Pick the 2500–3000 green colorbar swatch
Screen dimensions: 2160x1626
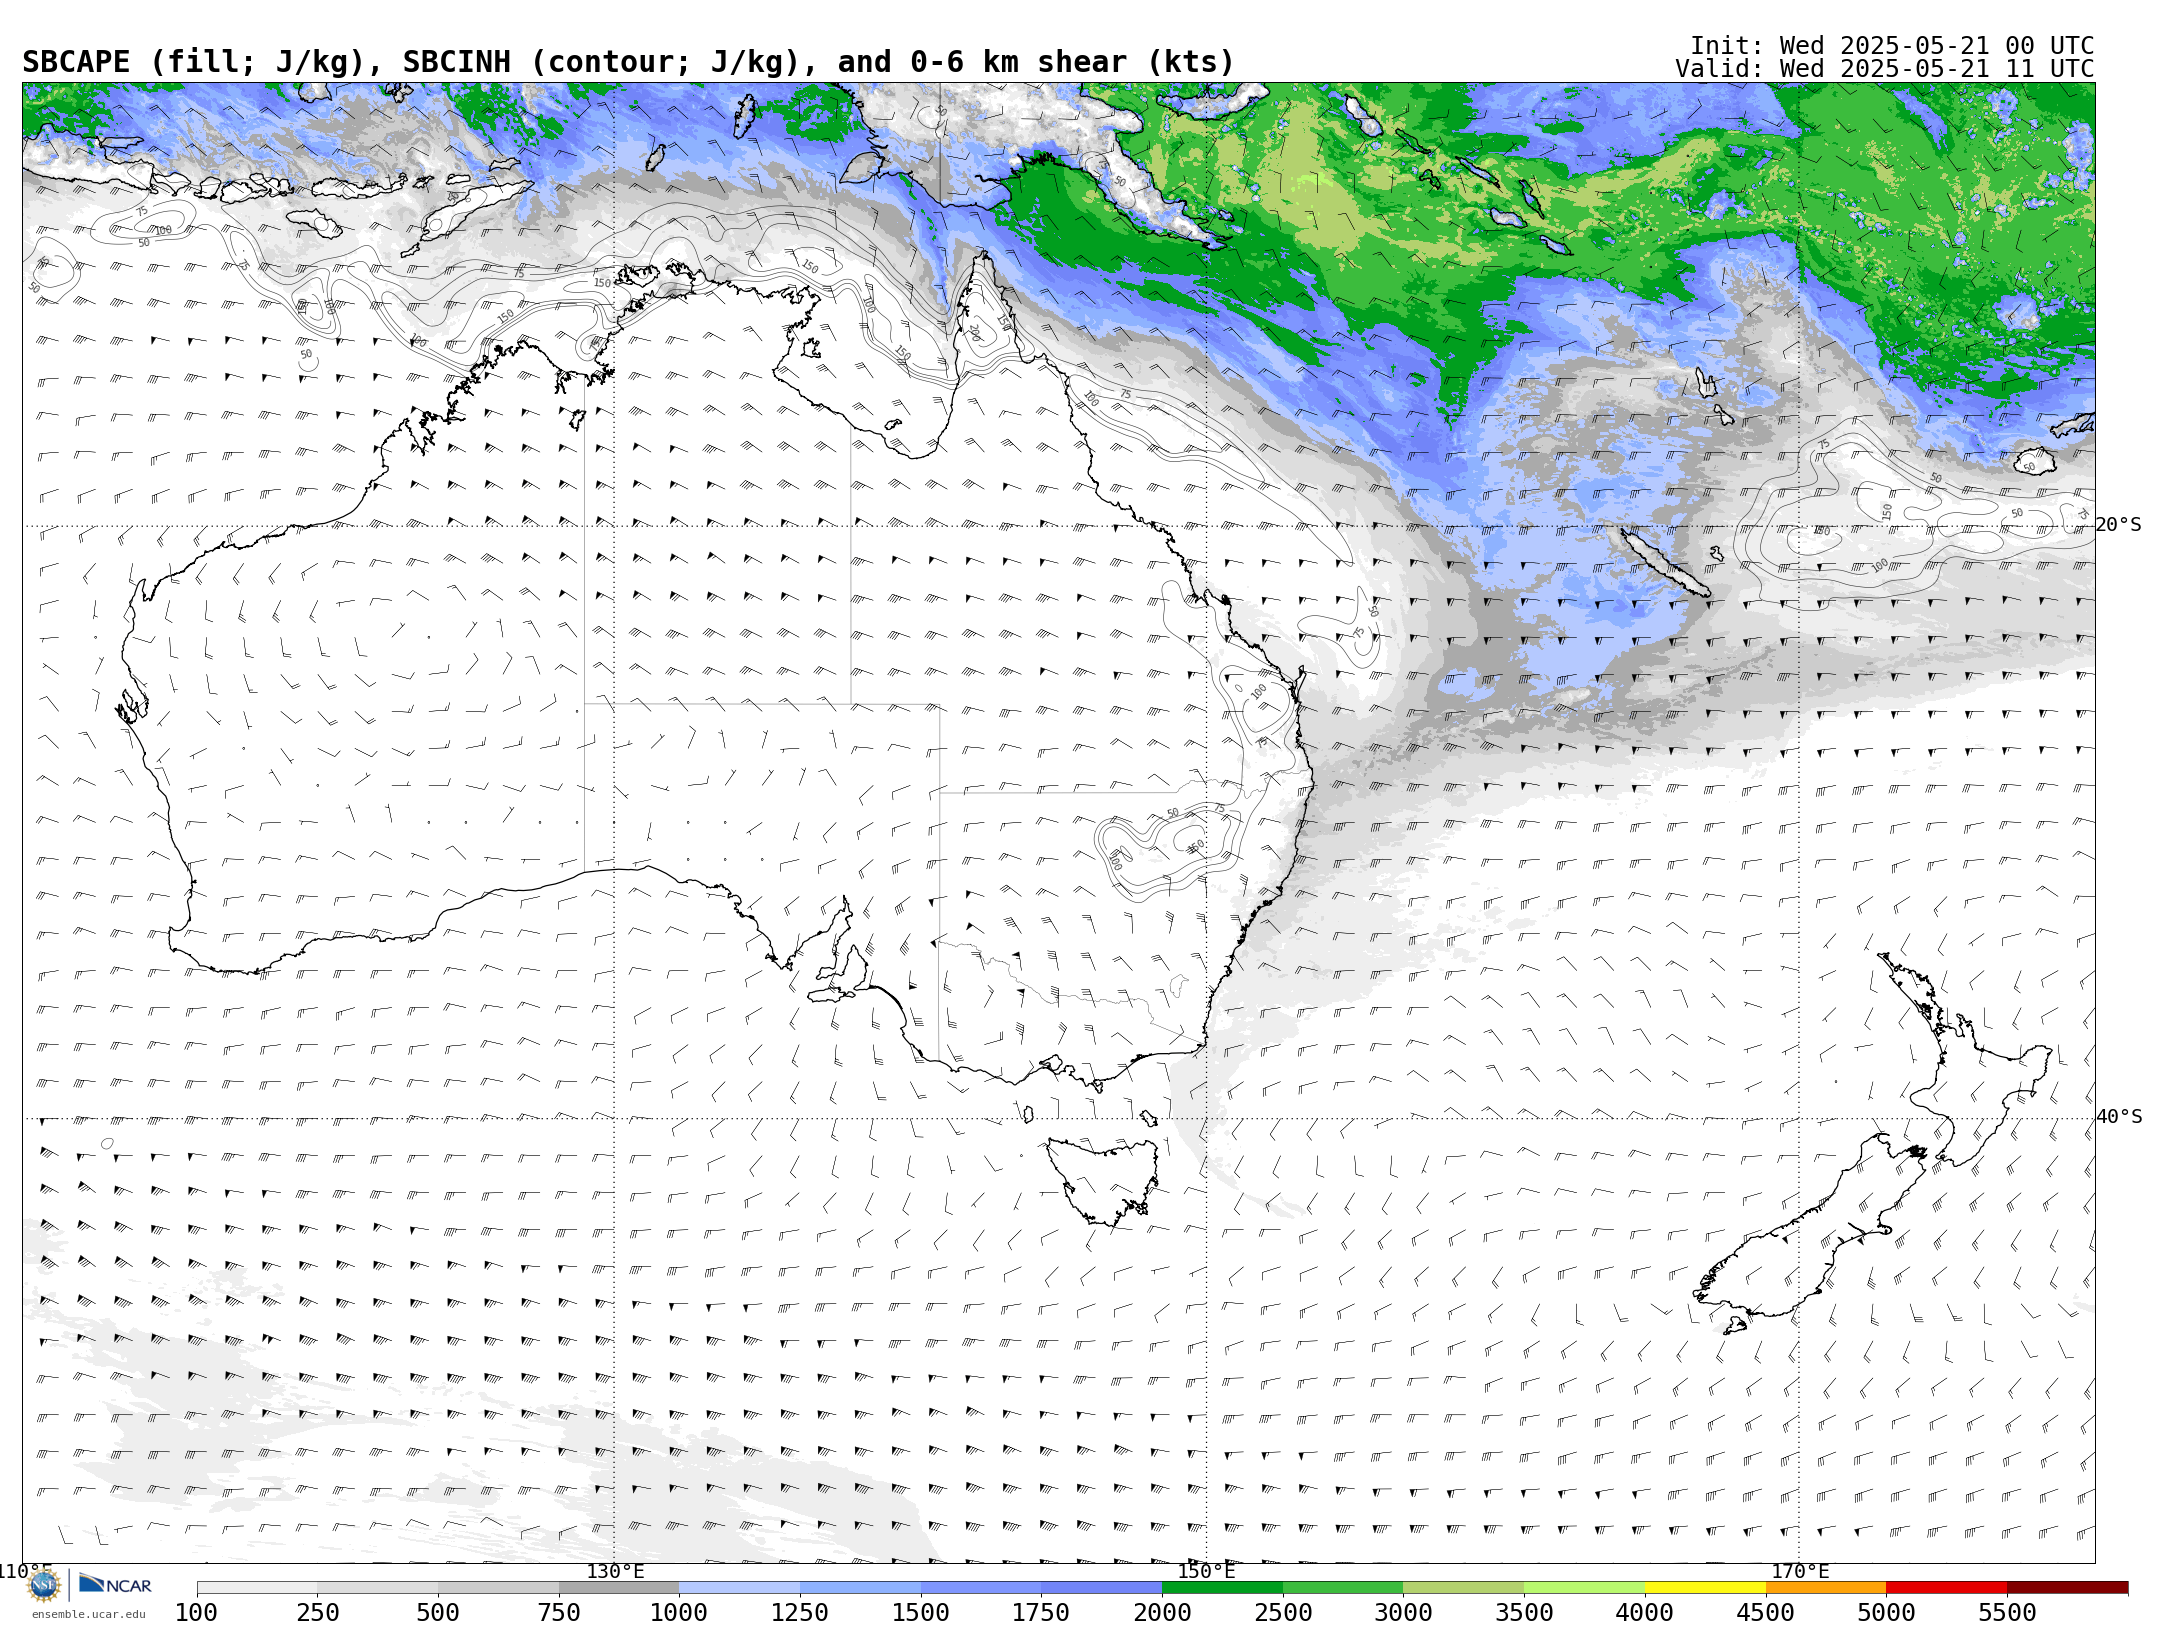tap(1343, 1588)
